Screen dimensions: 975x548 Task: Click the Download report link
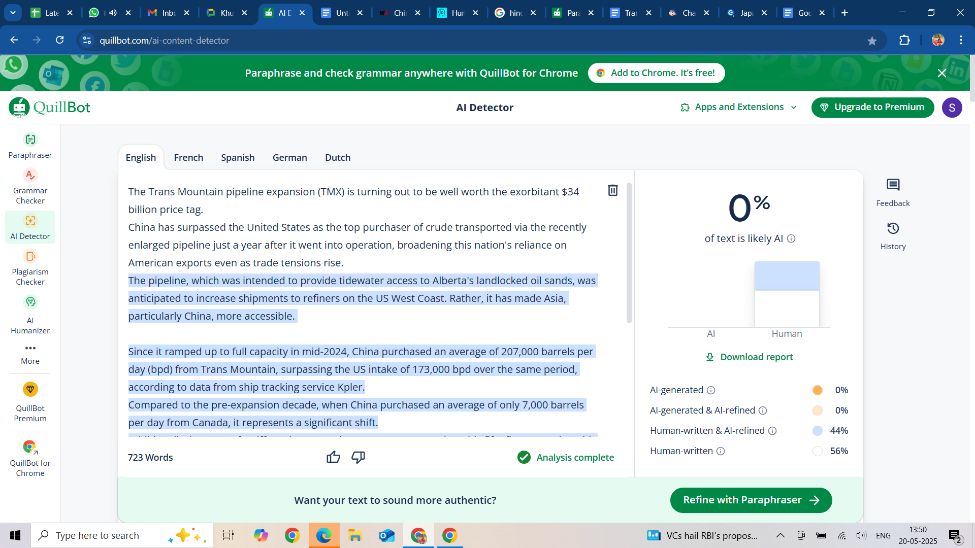749,357
